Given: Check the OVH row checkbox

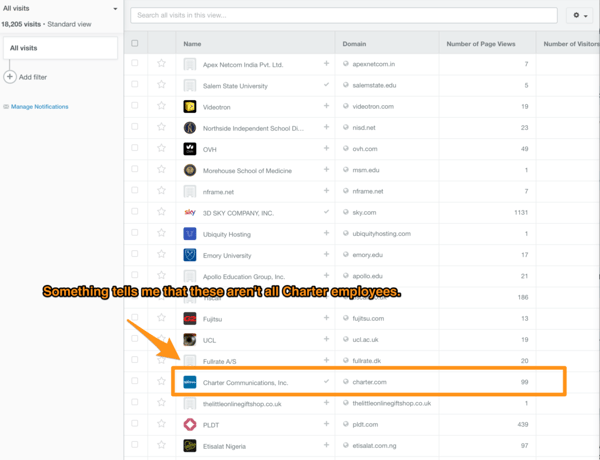Looking at the screenshot, I should tap(135, 147).
